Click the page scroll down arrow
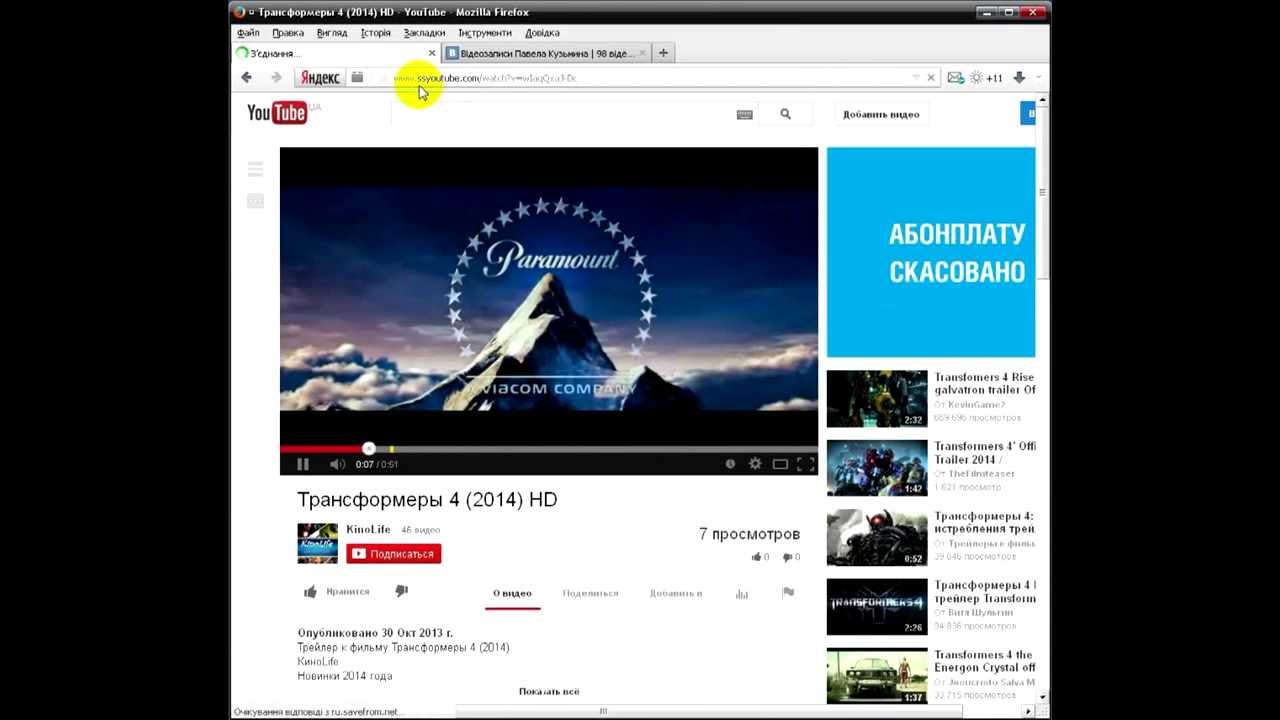The image size is (1280, 720). [x=1043, y=696]
